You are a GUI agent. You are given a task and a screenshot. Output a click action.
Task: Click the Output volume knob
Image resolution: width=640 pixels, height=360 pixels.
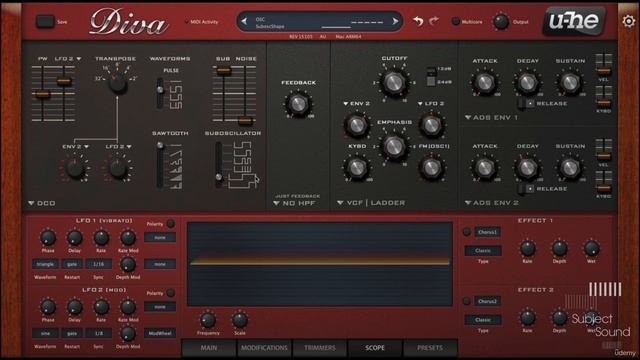(x=501, y=22)
